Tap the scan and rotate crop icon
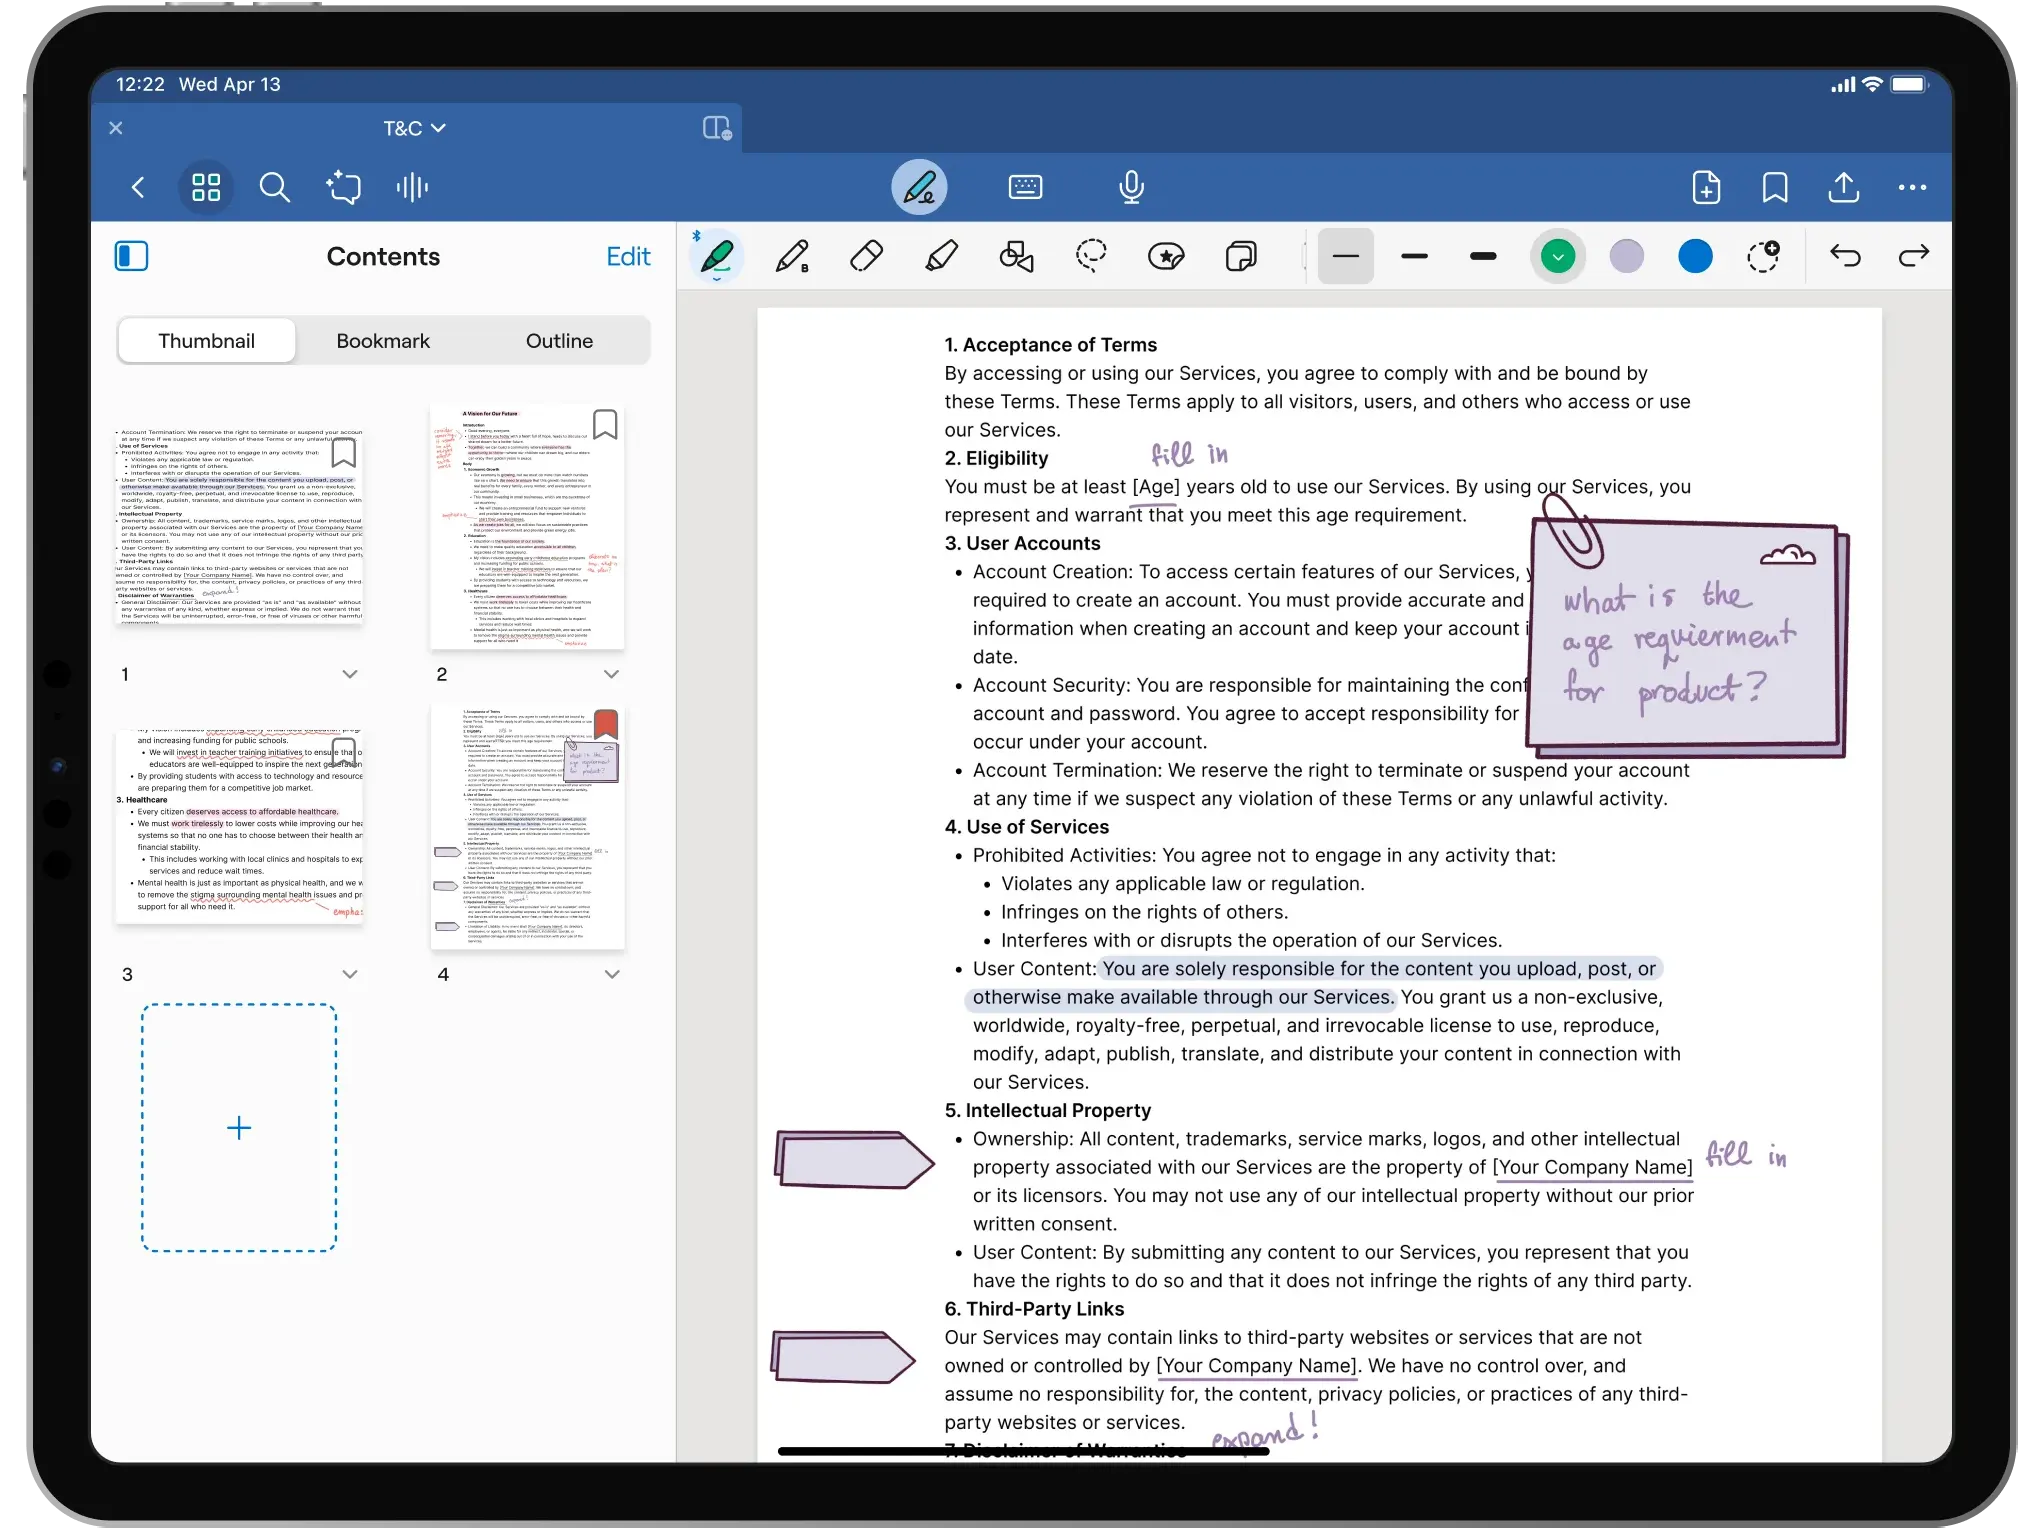2040x1530 pixels. (x=343, y=187)
